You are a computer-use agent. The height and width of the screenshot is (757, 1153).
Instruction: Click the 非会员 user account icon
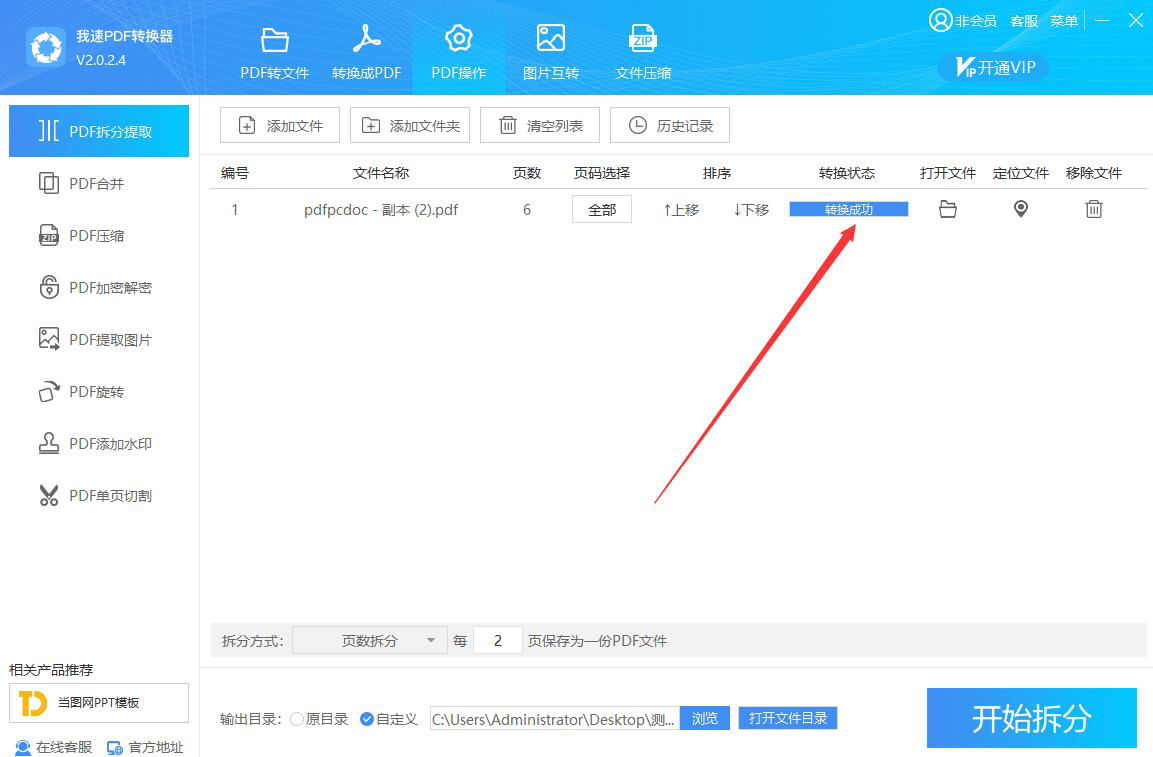(x=940, y=20)
